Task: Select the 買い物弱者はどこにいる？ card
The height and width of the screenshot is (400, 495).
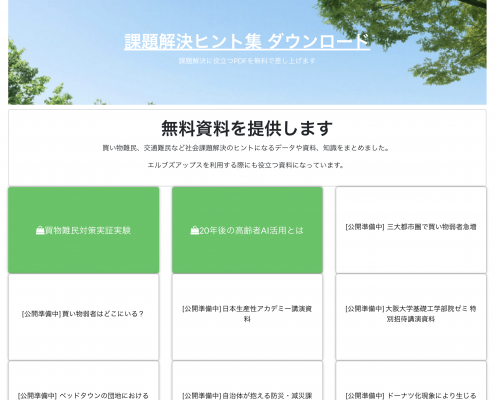Action: [x=84, y=317]
